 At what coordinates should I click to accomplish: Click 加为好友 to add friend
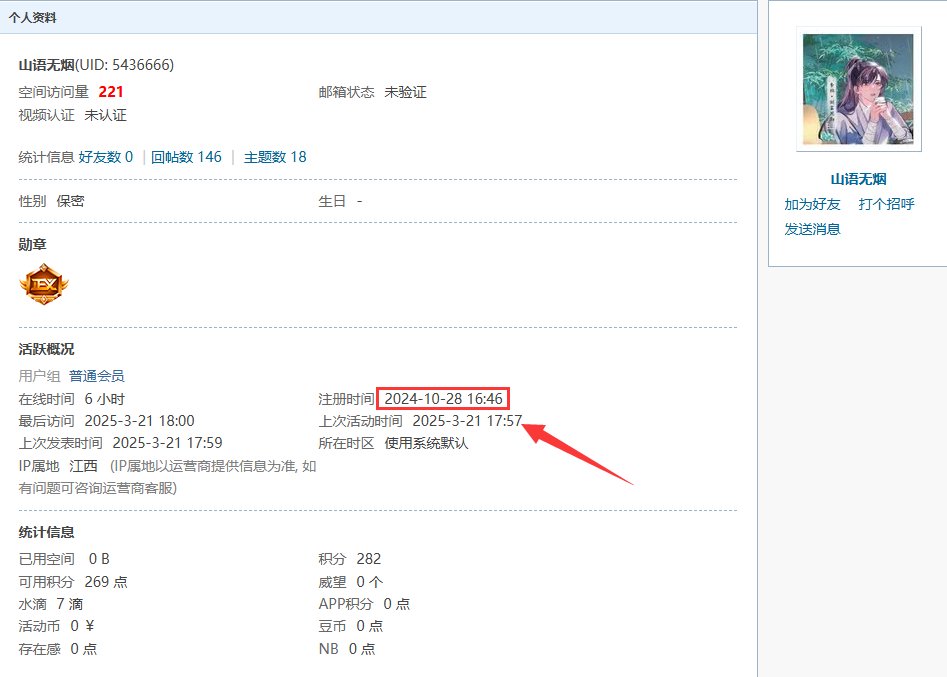coord(812,204)
